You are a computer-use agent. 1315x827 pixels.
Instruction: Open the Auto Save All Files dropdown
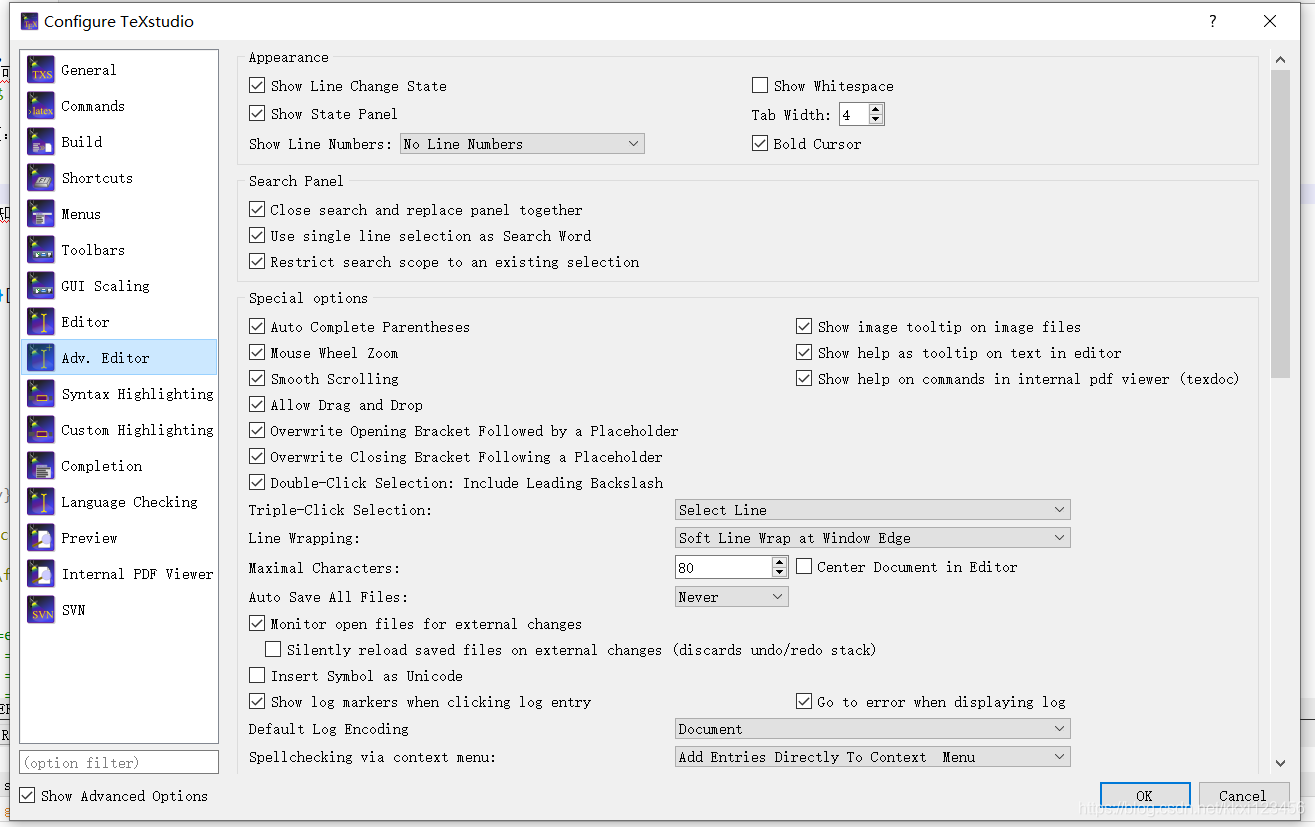pos(731,595)
